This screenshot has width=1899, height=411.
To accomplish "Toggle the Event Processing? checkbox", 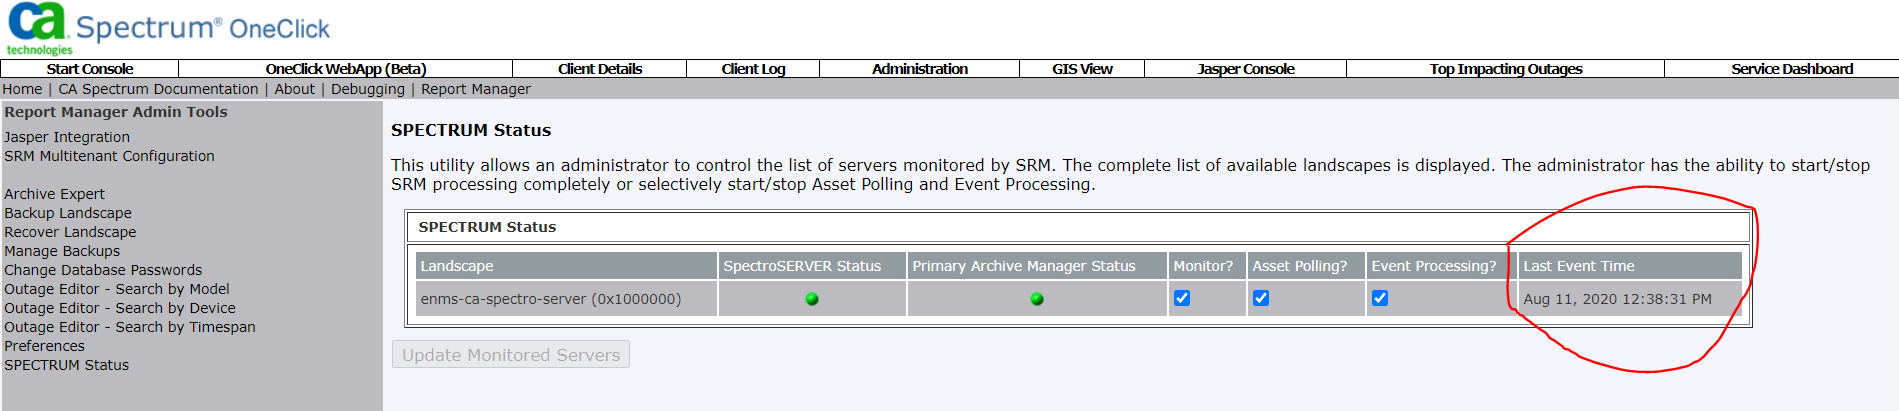I will pos(1380,298).
